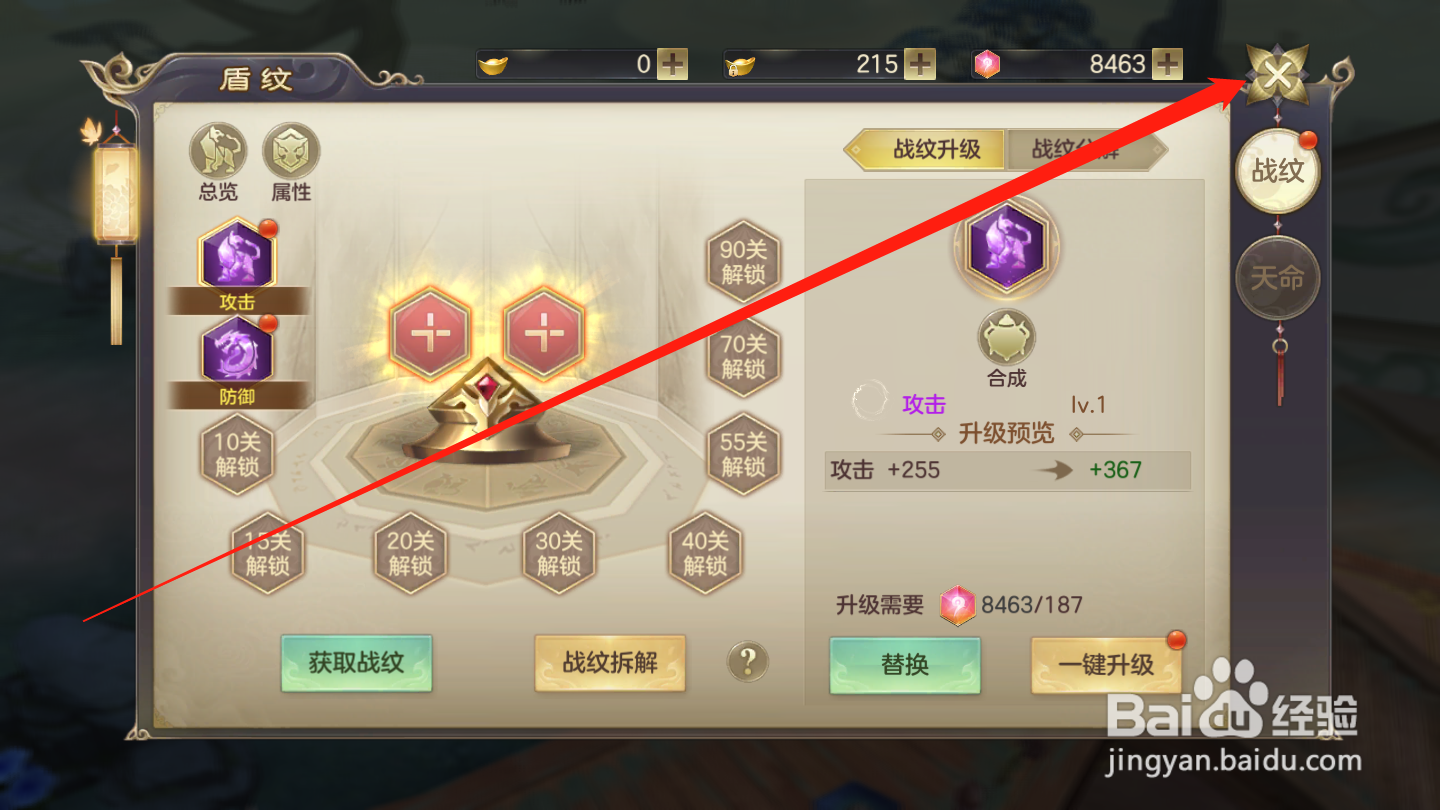Click the 战纹拆解 button

[x=610, y=663]
